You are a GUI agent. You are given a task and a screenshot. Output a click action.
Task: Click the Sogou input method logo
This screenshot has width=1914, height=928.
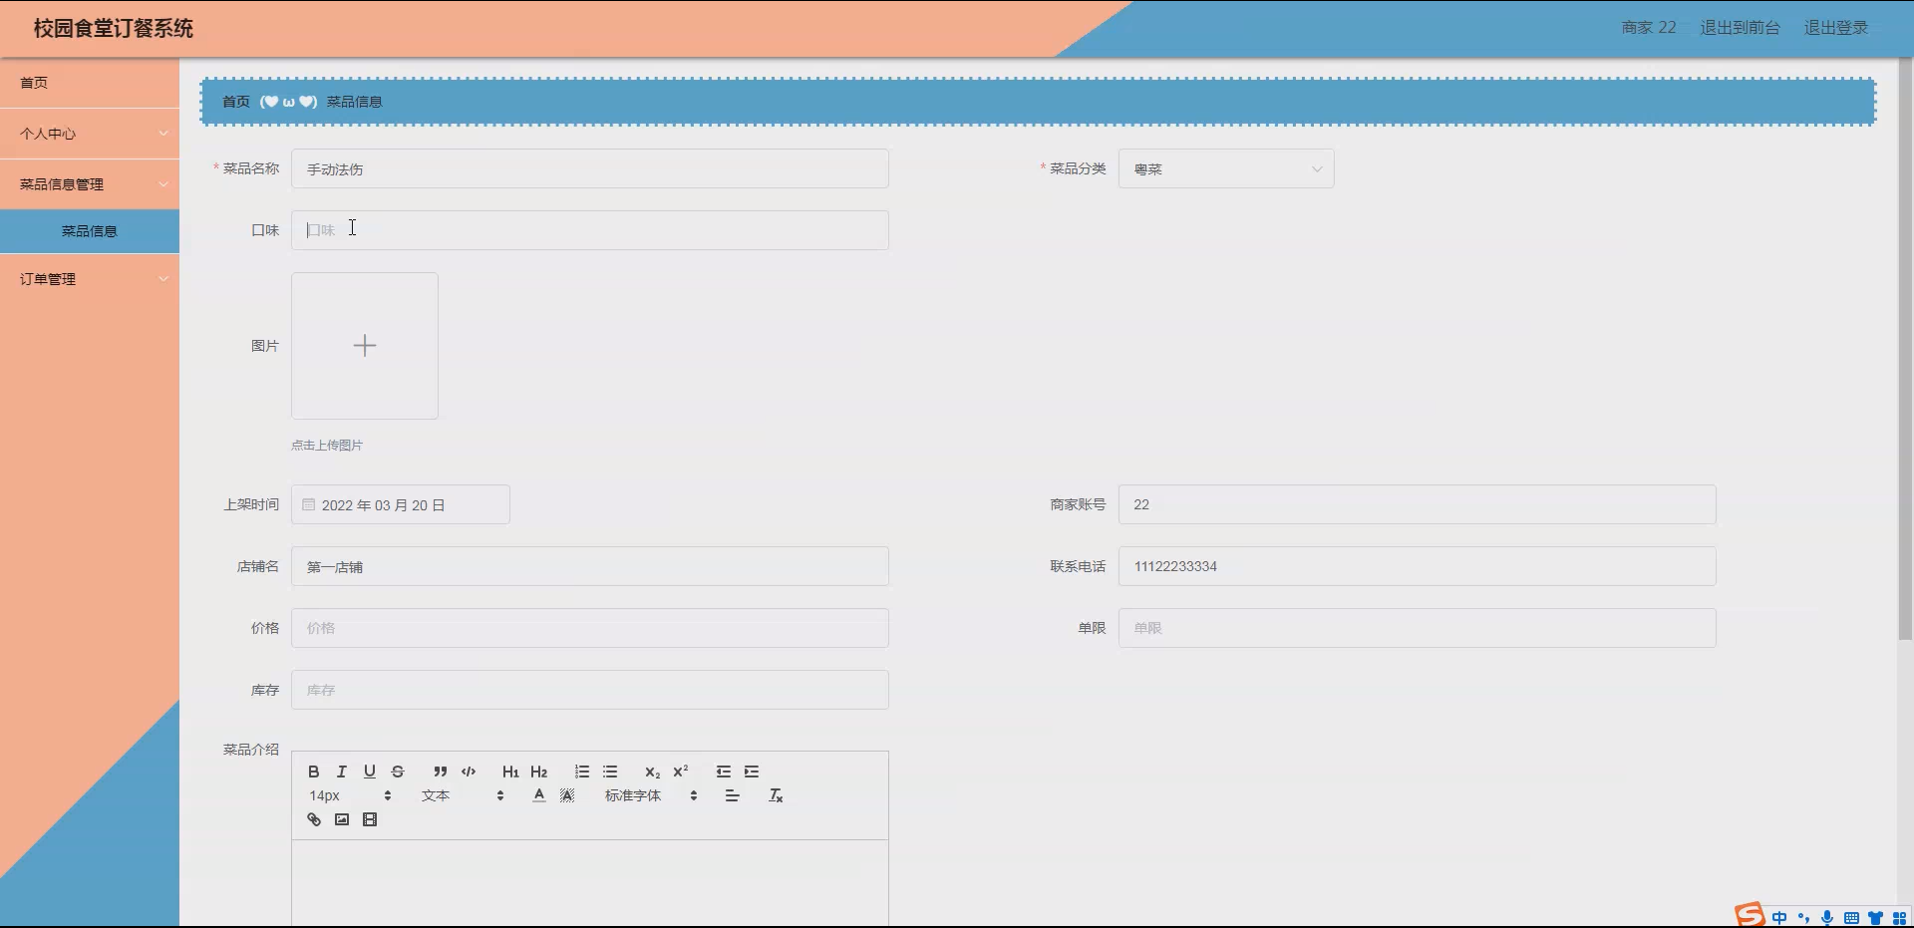tap(1750, 915)
